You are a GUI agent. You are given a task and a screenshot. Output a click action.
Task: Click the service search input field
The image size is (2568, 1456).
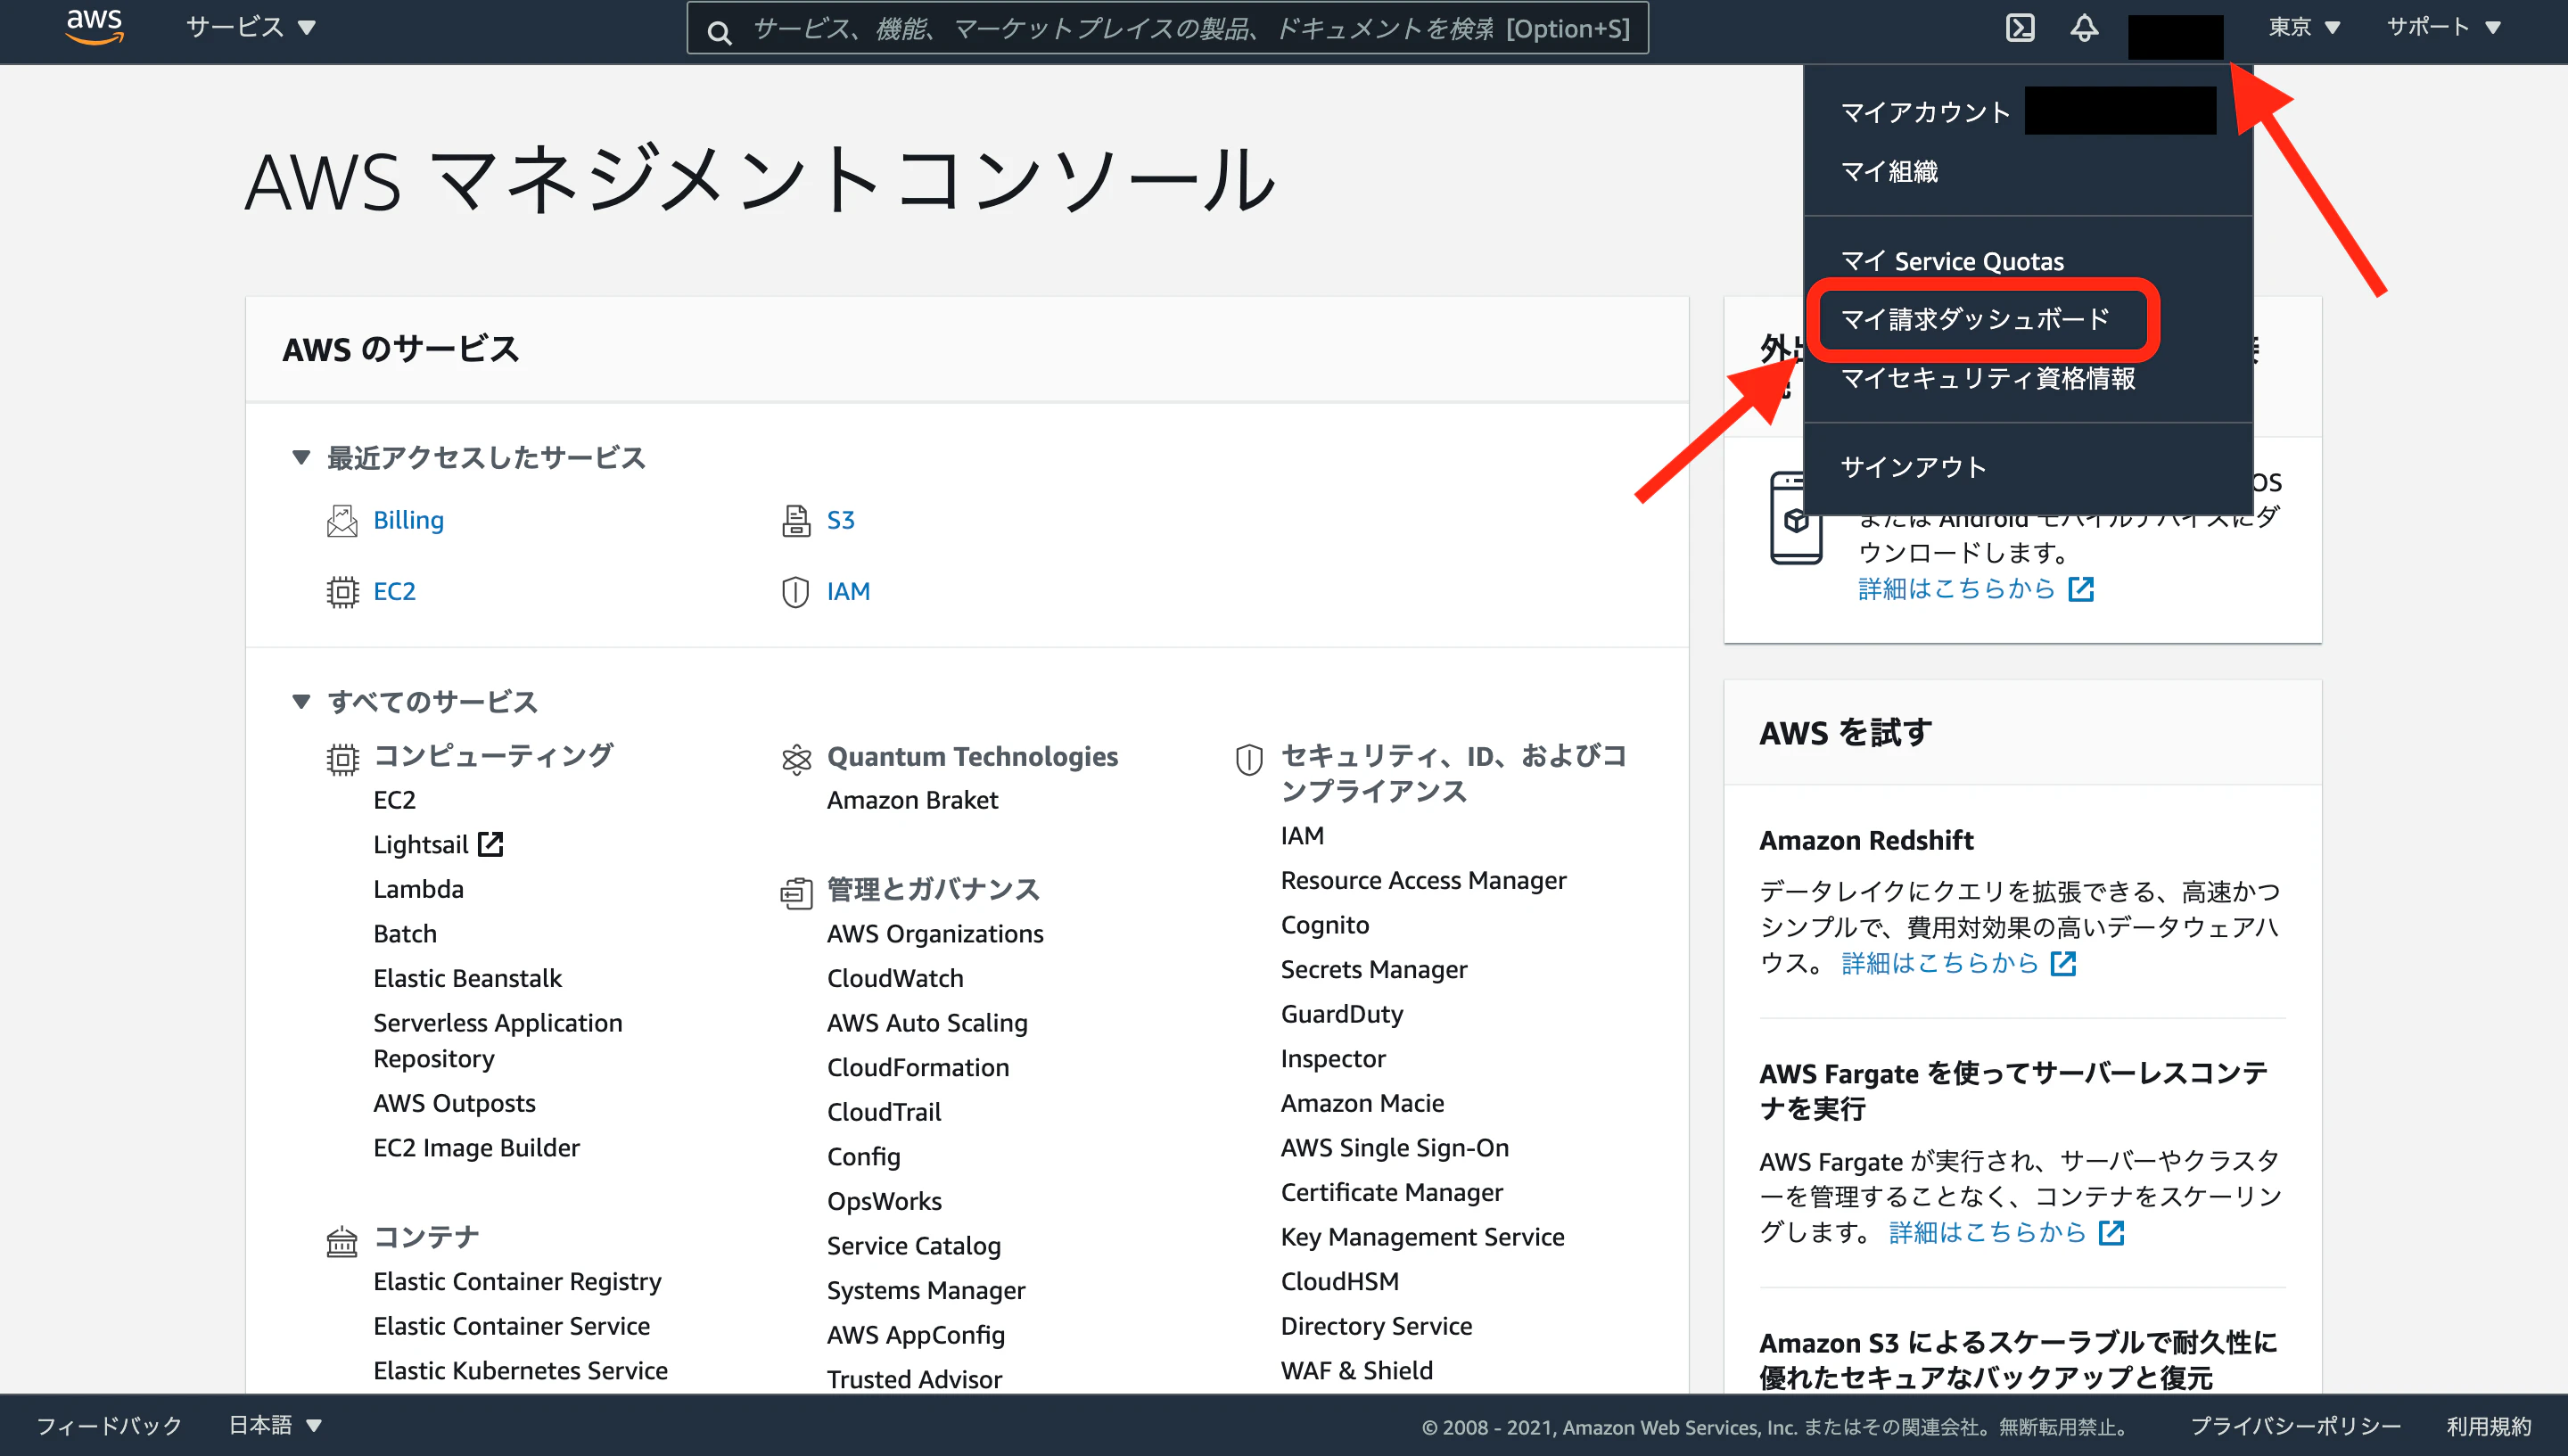[x=1167, y=28]
